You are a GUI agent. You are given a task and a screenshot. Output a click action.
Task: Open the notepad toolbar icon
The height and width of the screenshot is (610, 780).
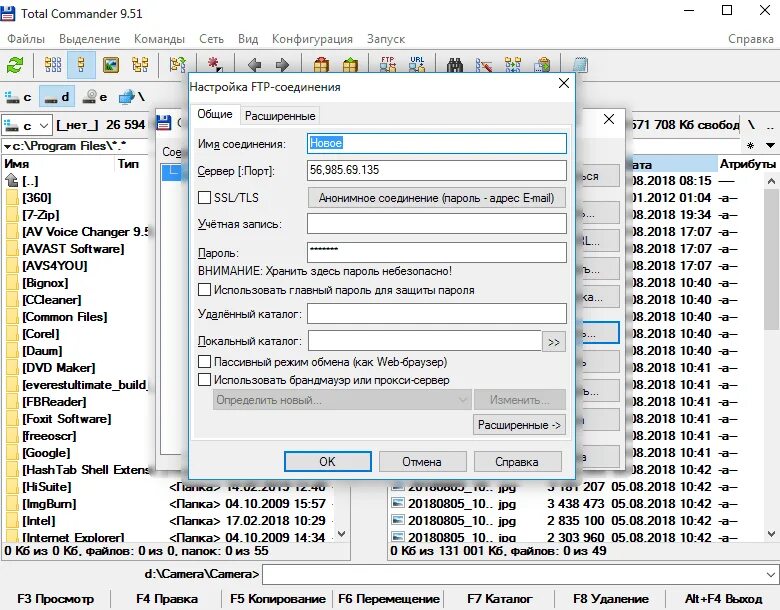[580, 65]
